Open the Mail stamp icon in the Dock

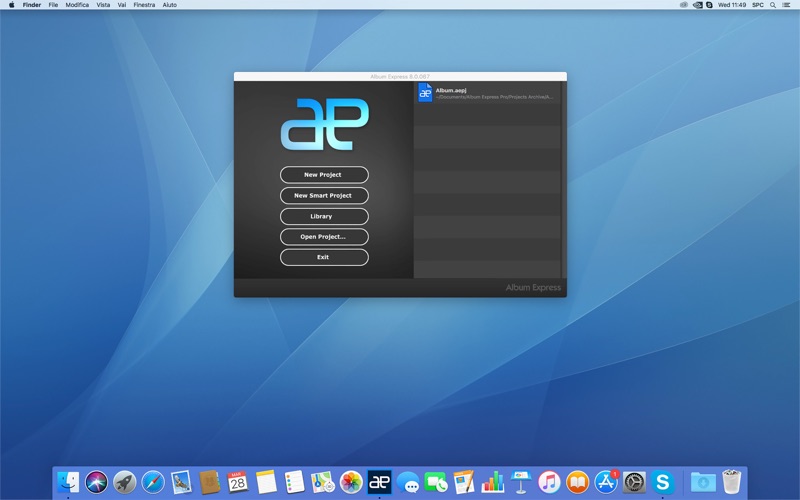tap(181, 482)
